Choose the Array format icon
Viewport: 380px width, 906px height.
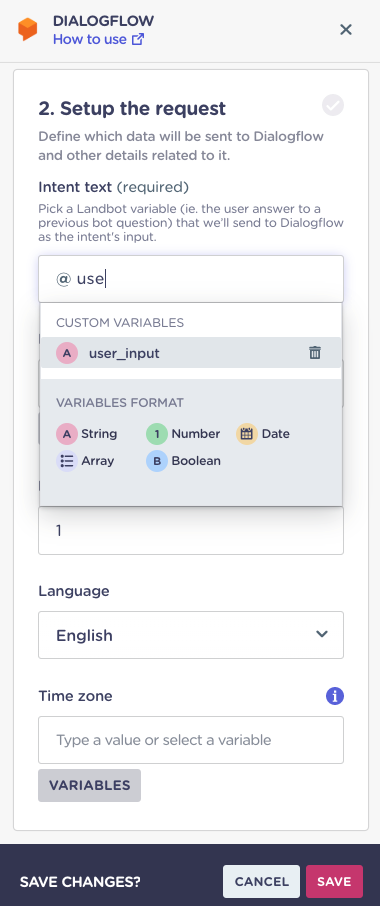[x=67, y=461]
